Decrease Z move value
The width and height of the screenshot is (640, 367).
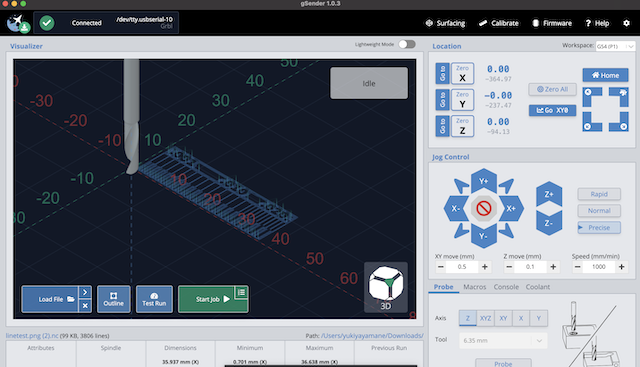(509, 267)
